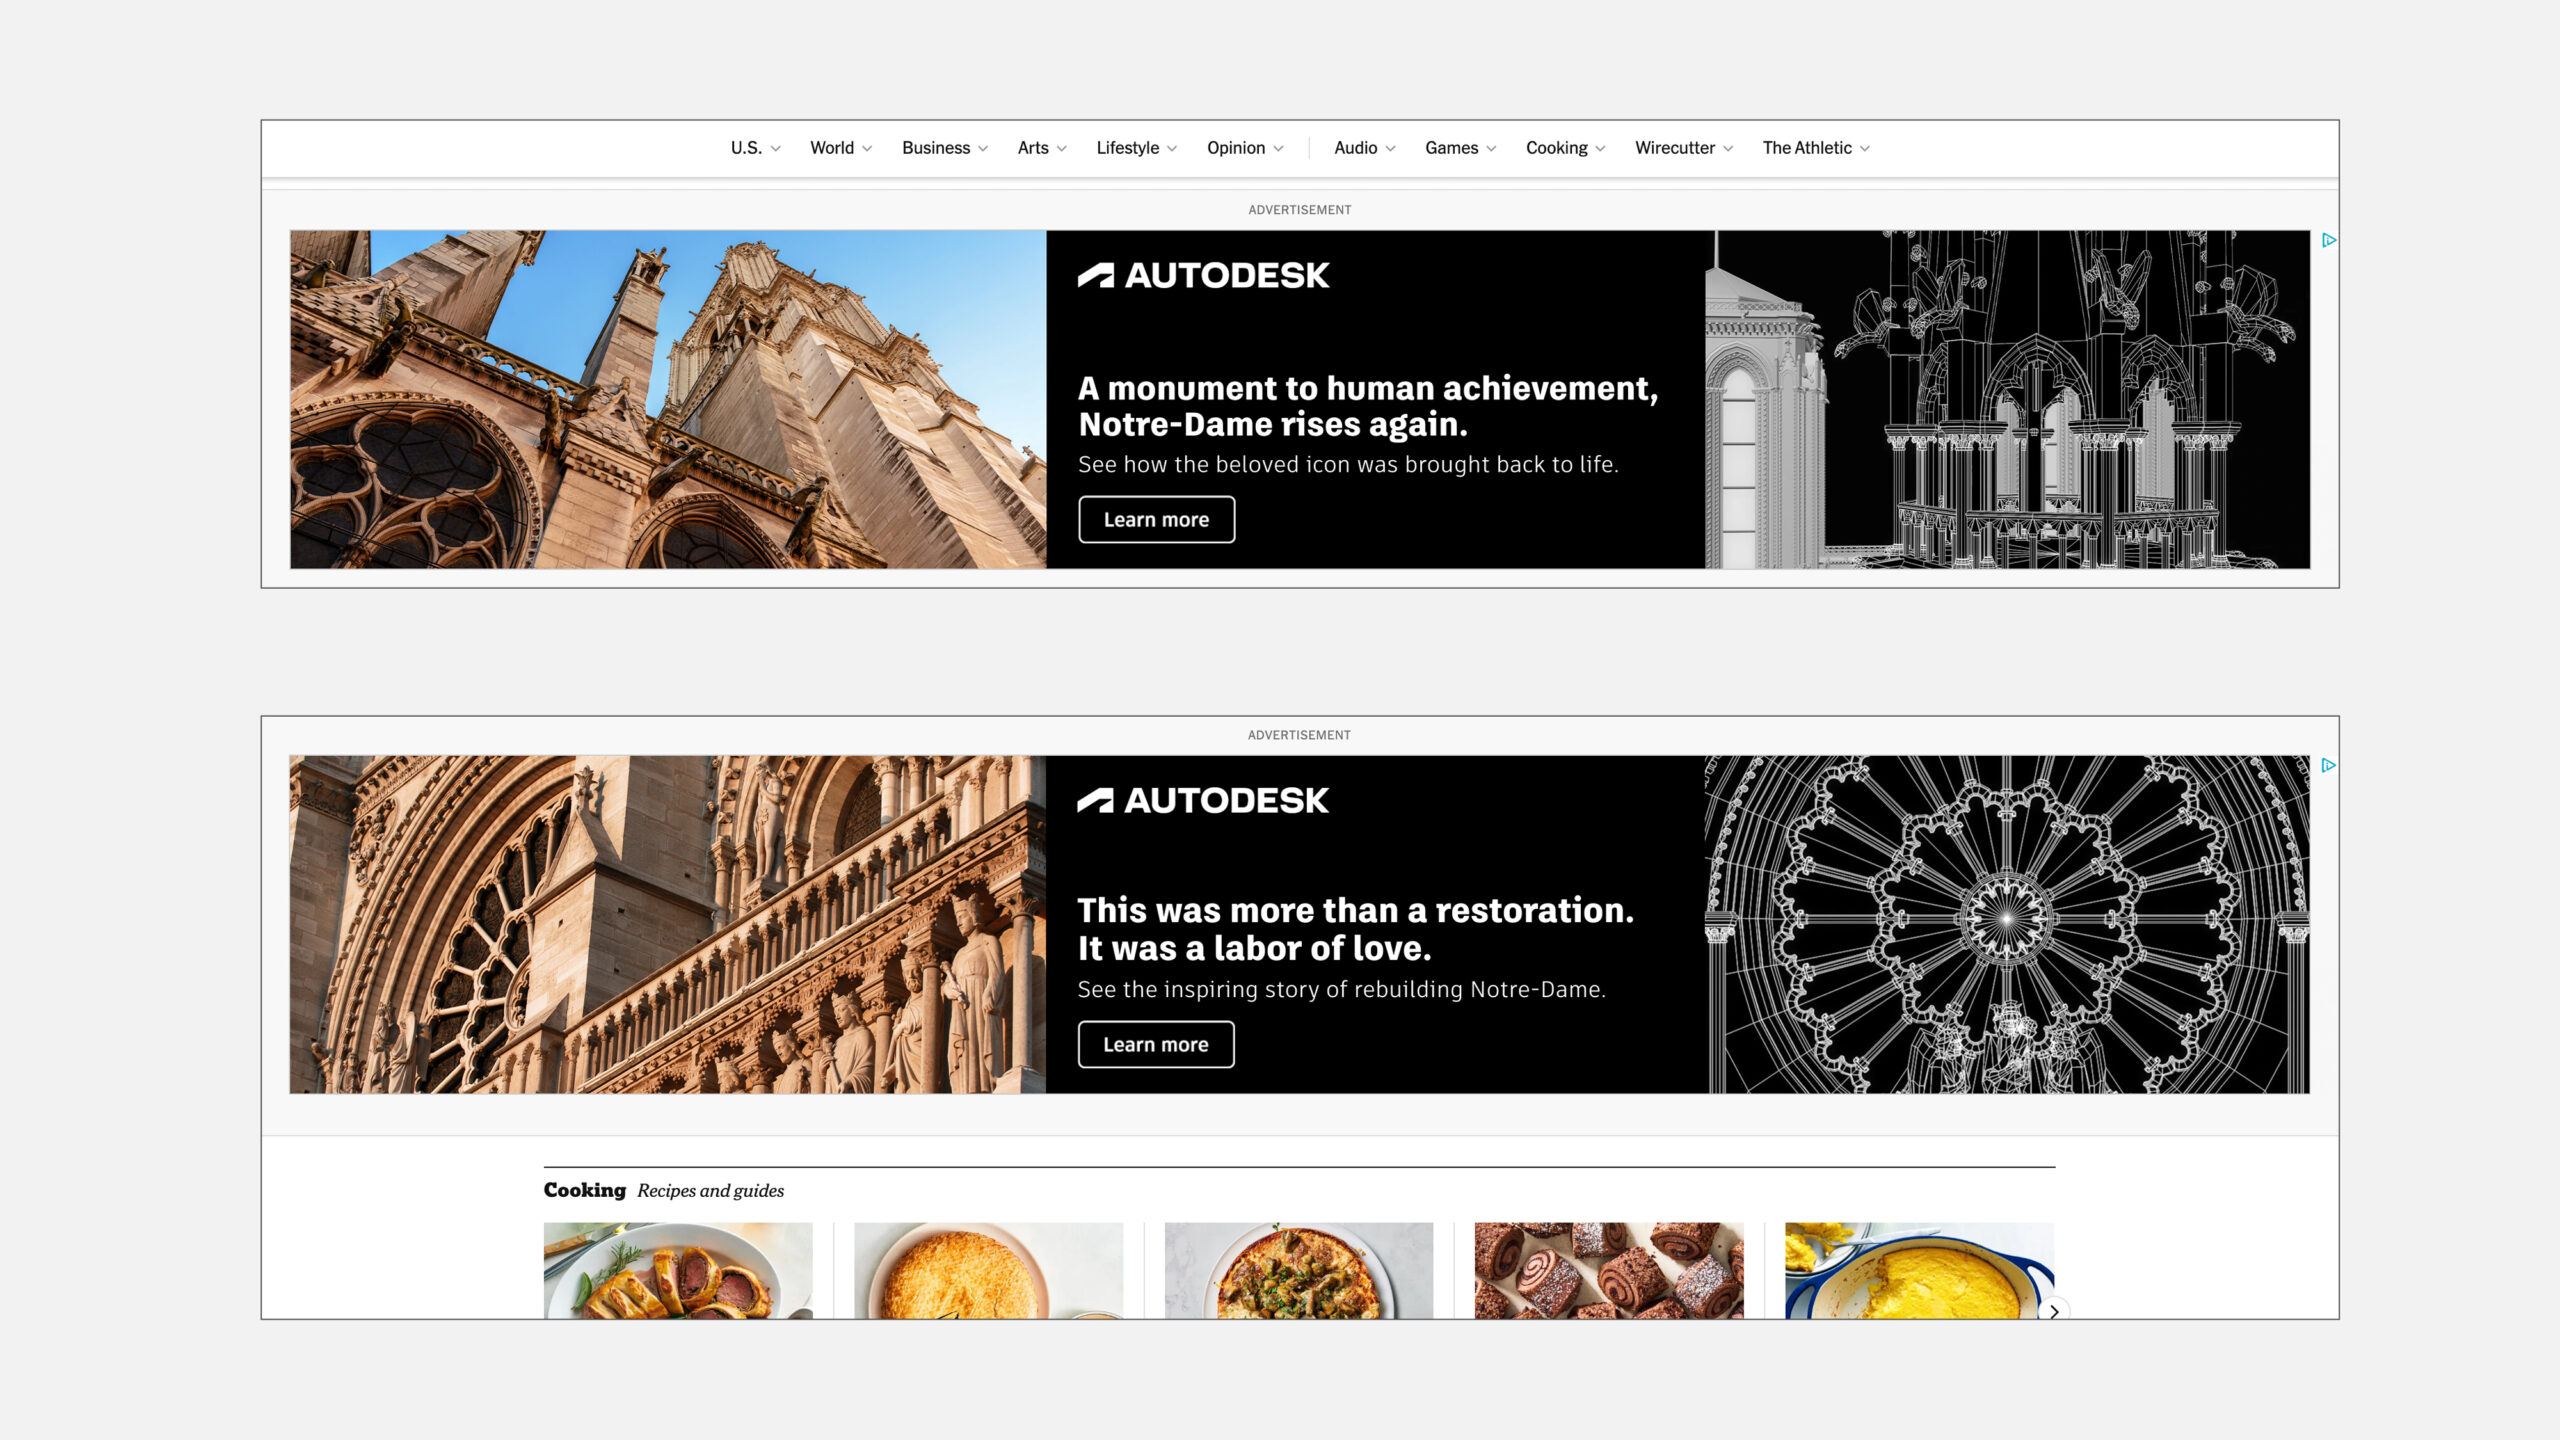Click the headline 'A monument to human achievement'
The height and width of the screenshot is (1440, 2560).
1368,406
